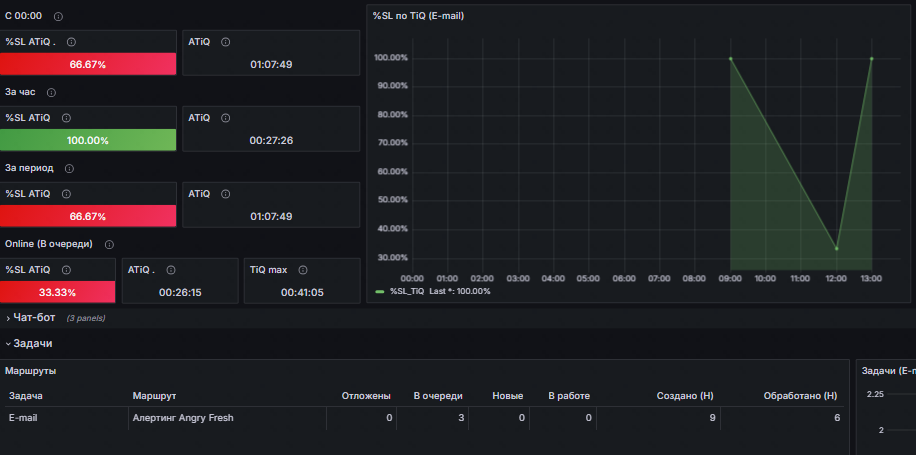The height and width of the screenshot is (455, 916).
Task: Click info icon next to Online (В очереди)
Action: tap(109, 244)
